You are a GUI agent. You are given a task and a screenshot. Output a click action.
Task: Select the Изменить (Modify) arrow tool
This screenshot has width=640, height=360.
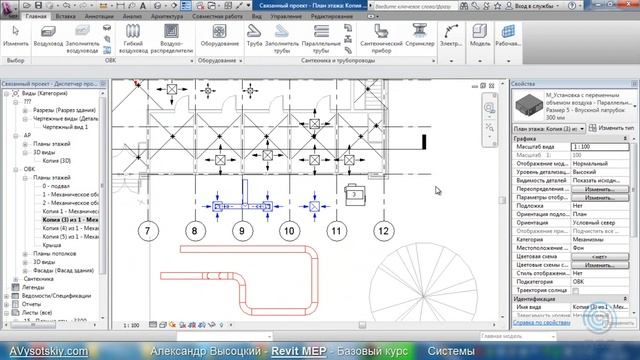(x=16, y=36)
